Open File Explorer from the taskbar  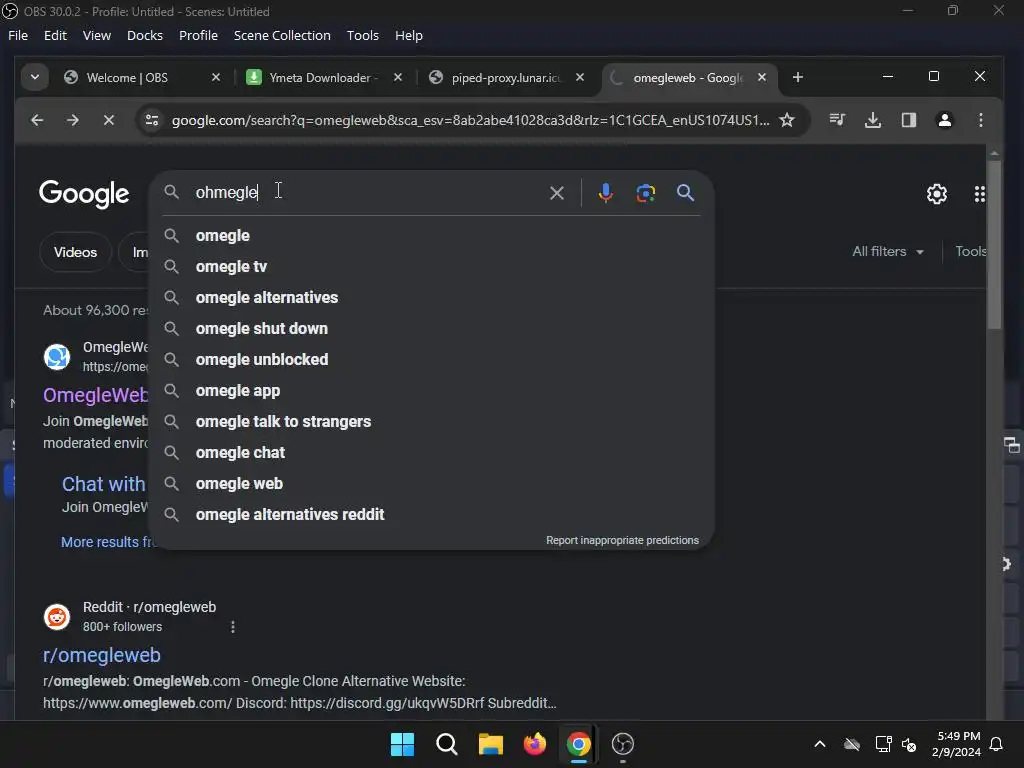(x=490, y=744)
